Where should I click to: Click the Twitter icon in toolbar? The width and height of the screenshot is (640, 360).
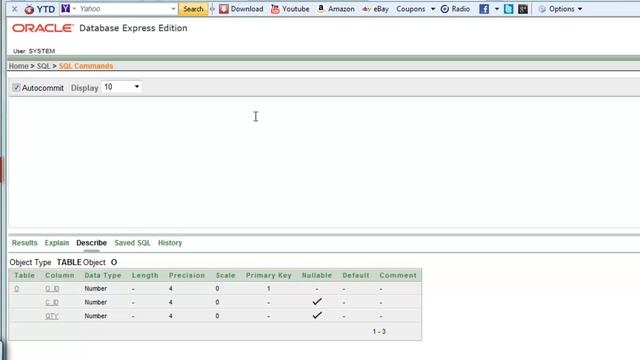click(509, 9)
